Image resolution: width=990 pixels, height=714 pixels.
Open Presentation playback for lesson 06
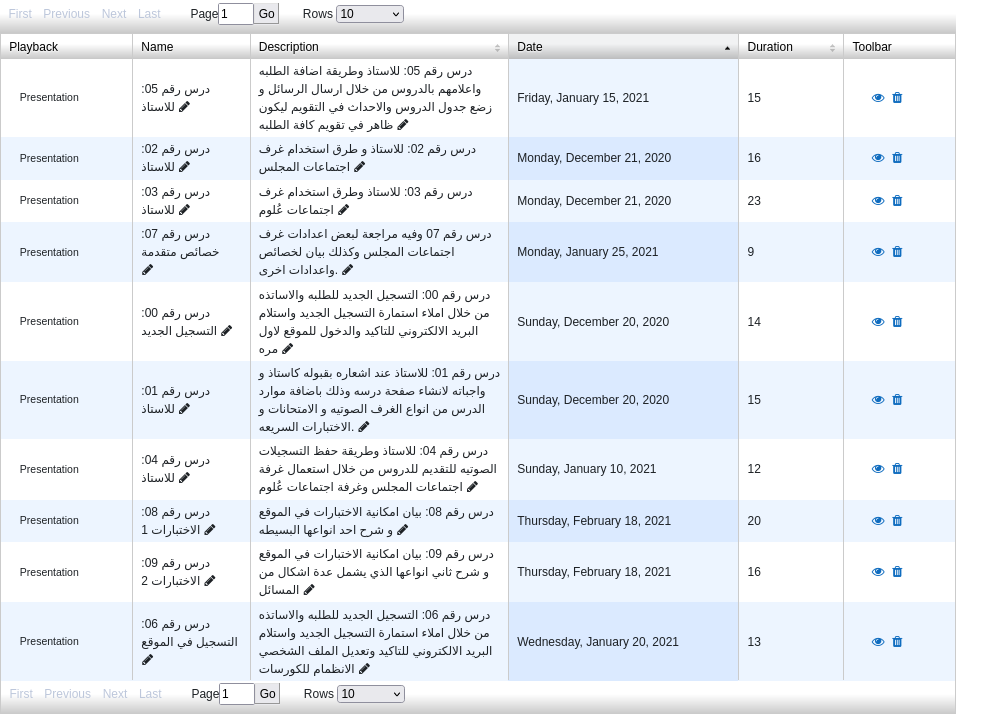click(x=49, y=641)
